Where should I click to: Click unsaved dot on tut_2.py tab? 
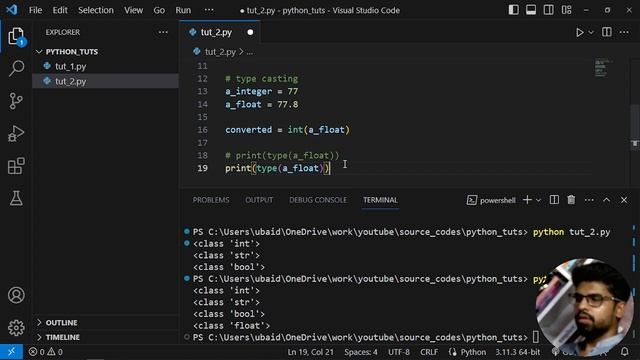pos(250,32)
